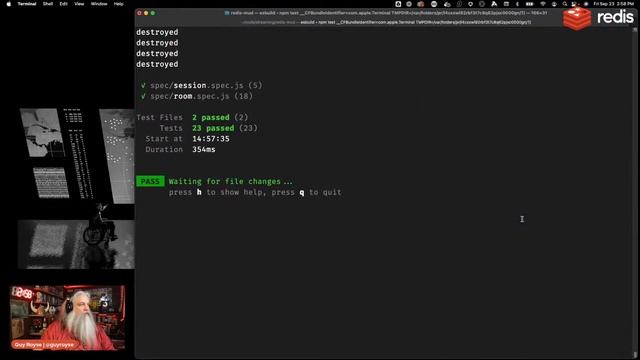Image resolution: width=640 pixels, height=360 pixels.
Task: Click the Wi-Fi status icon
Action: [x=543, y=4]
